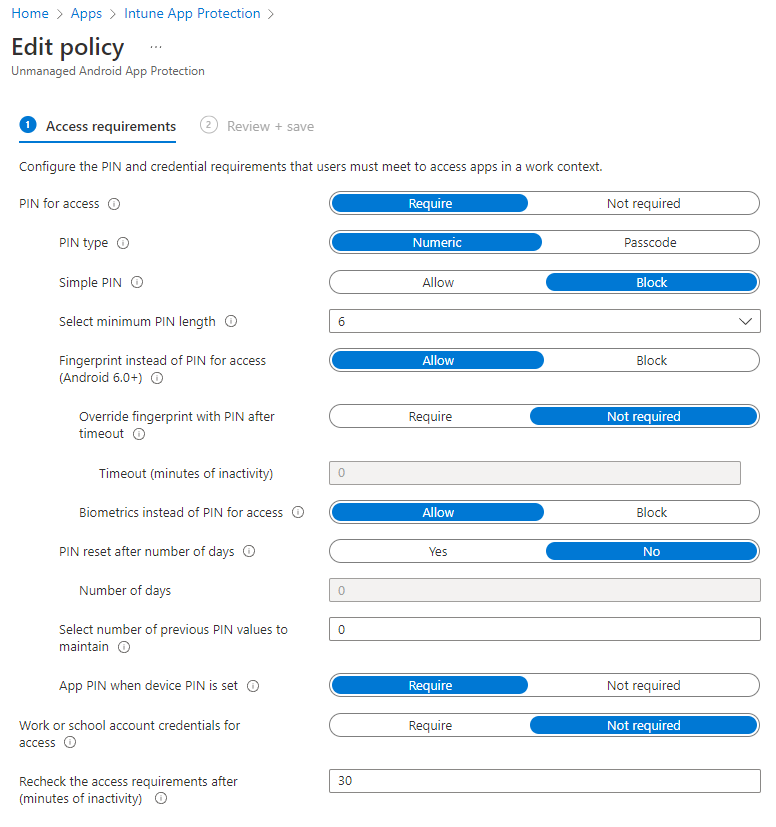The height and width of the screenshot is (827, 776).
Task: Click info icon for App PIN when device PIN set
Action: (253, 686)
